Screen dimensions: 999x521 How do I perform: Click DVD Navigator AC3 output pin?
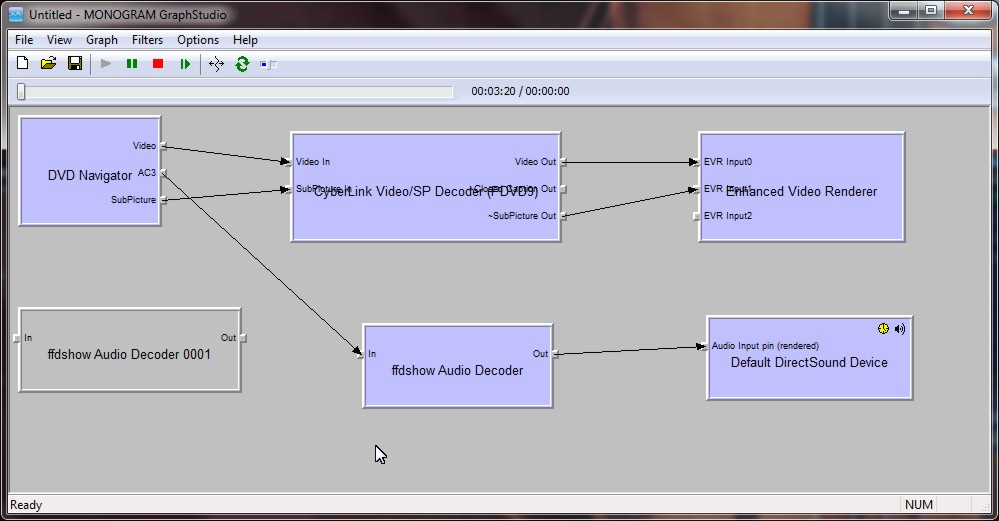164,173
